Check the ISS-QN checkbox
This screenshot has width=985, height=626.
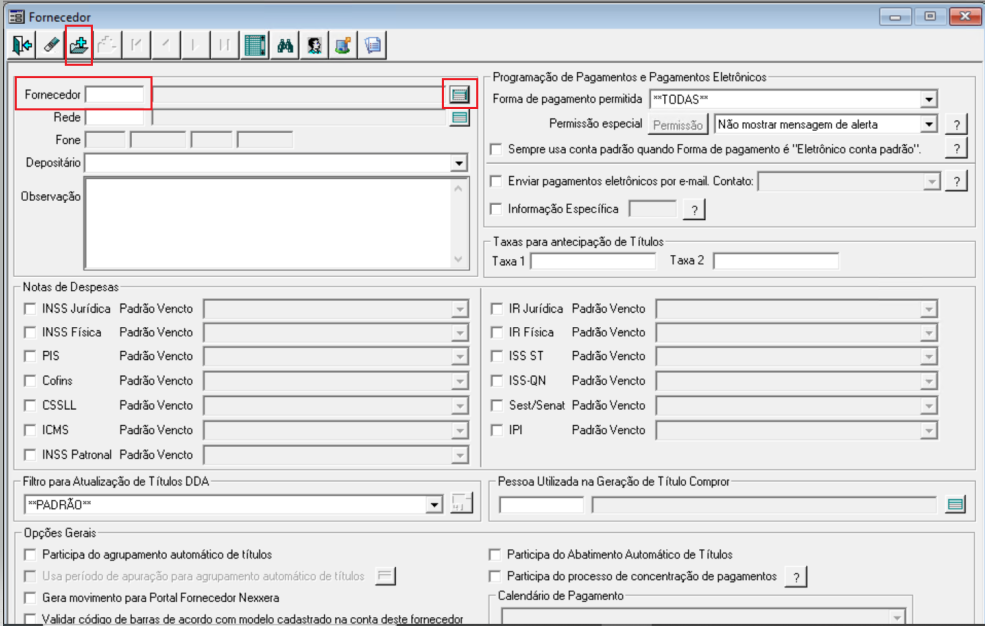point(497,380)
